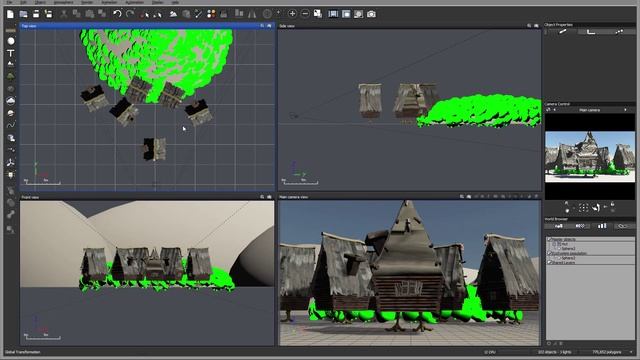Toggle the EcoSystem population checkbox
The image size is (640, 360).
point(549,253)
